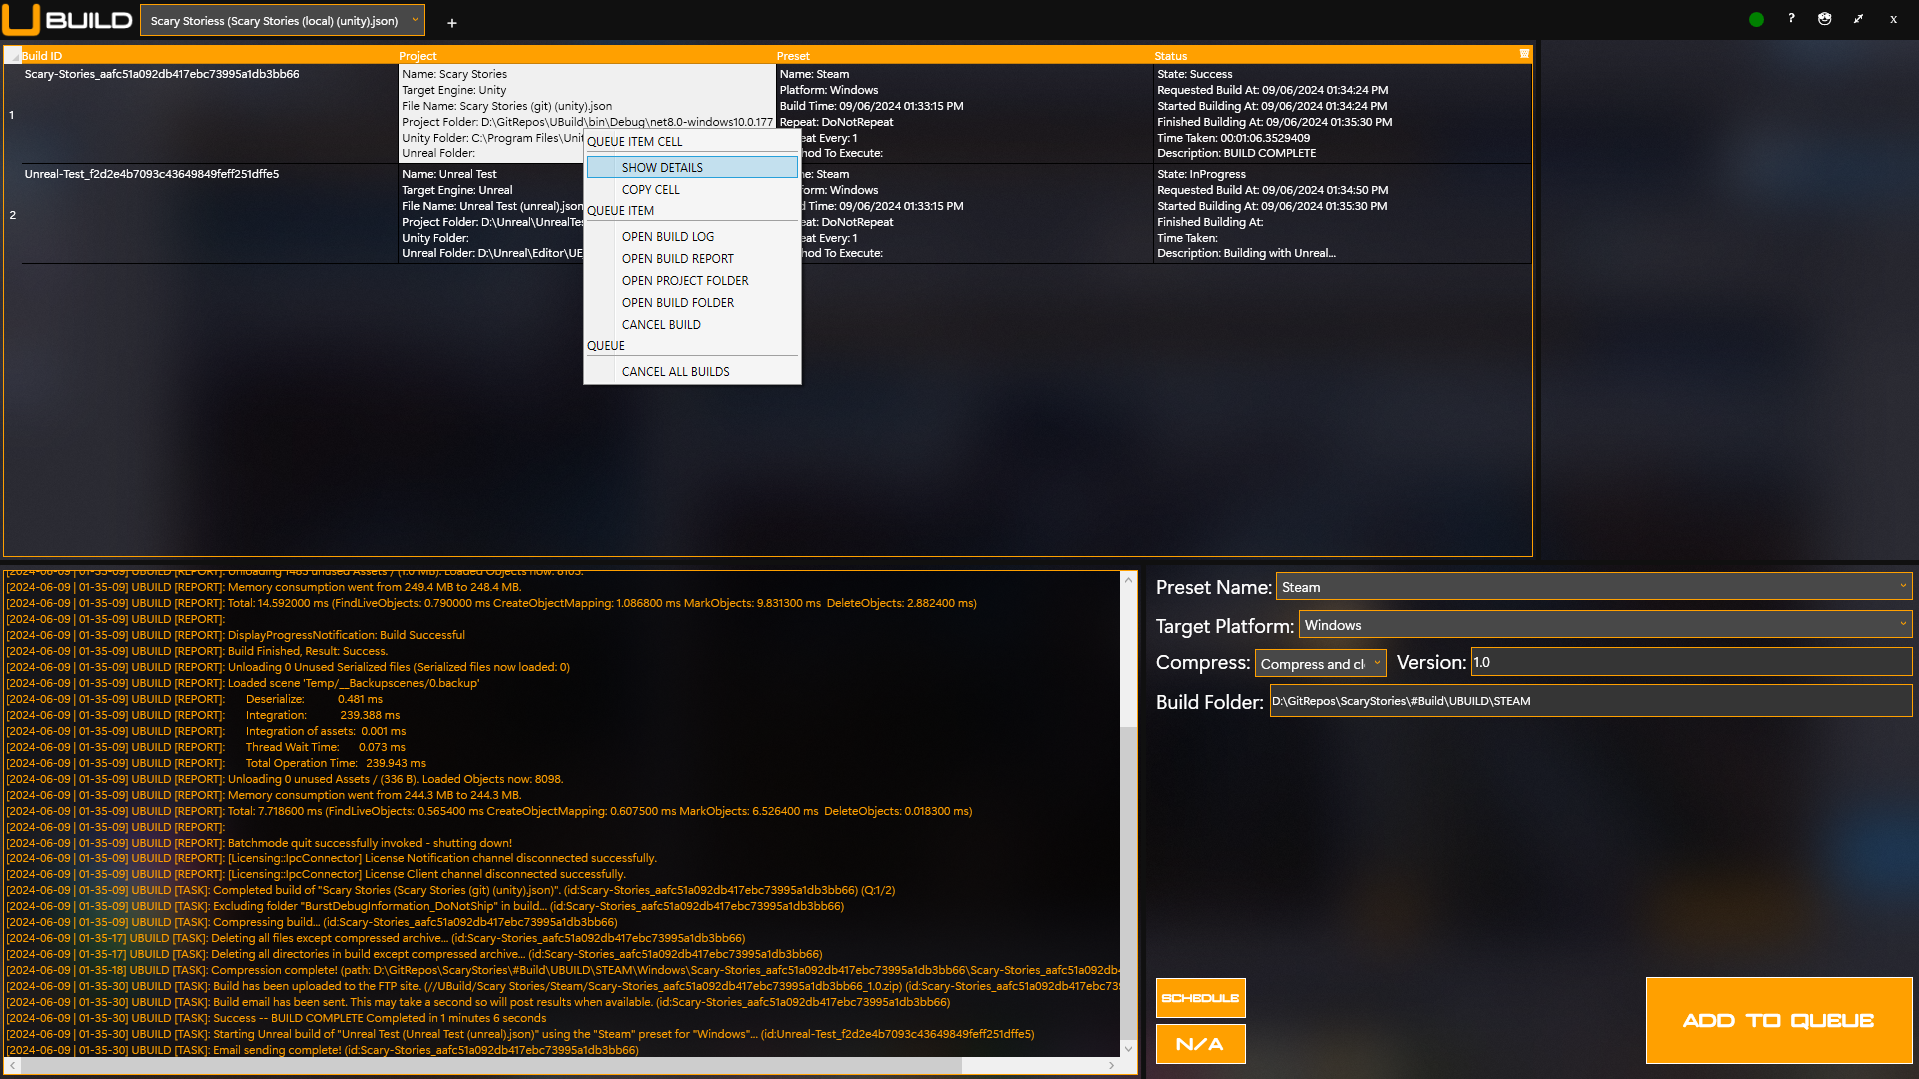The height and width of the screenshot is (1079, 1919).
Task: Click the plus icon to add project
Action: [x=451, y=22]
